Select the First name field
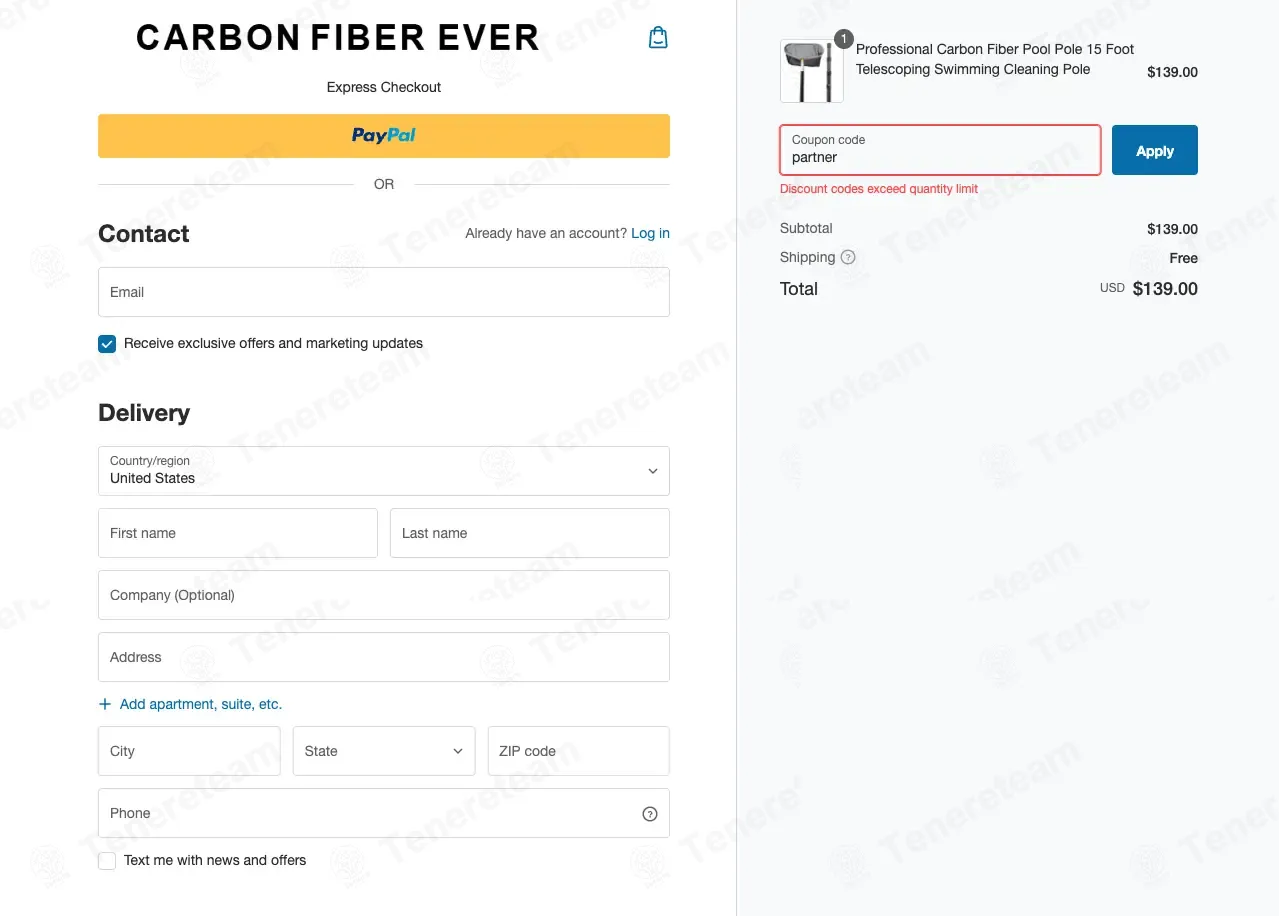The image size is (1279, 916). pos(238,533)
